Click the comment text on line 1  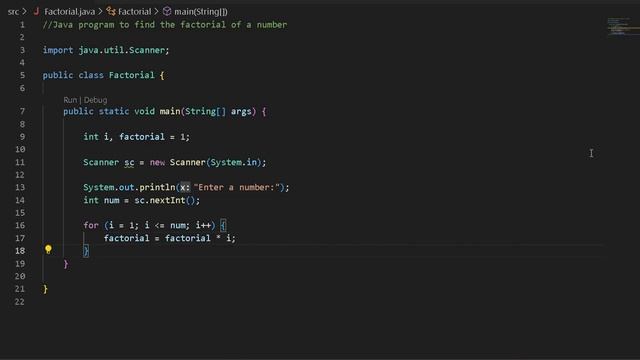[x=165, y=25]
